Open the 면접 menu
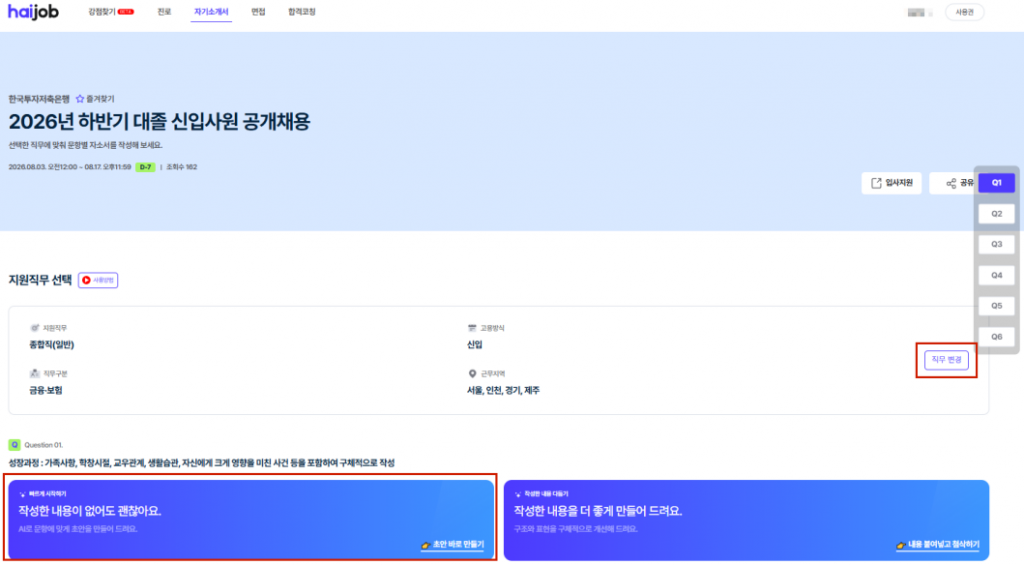 [259, 12]
